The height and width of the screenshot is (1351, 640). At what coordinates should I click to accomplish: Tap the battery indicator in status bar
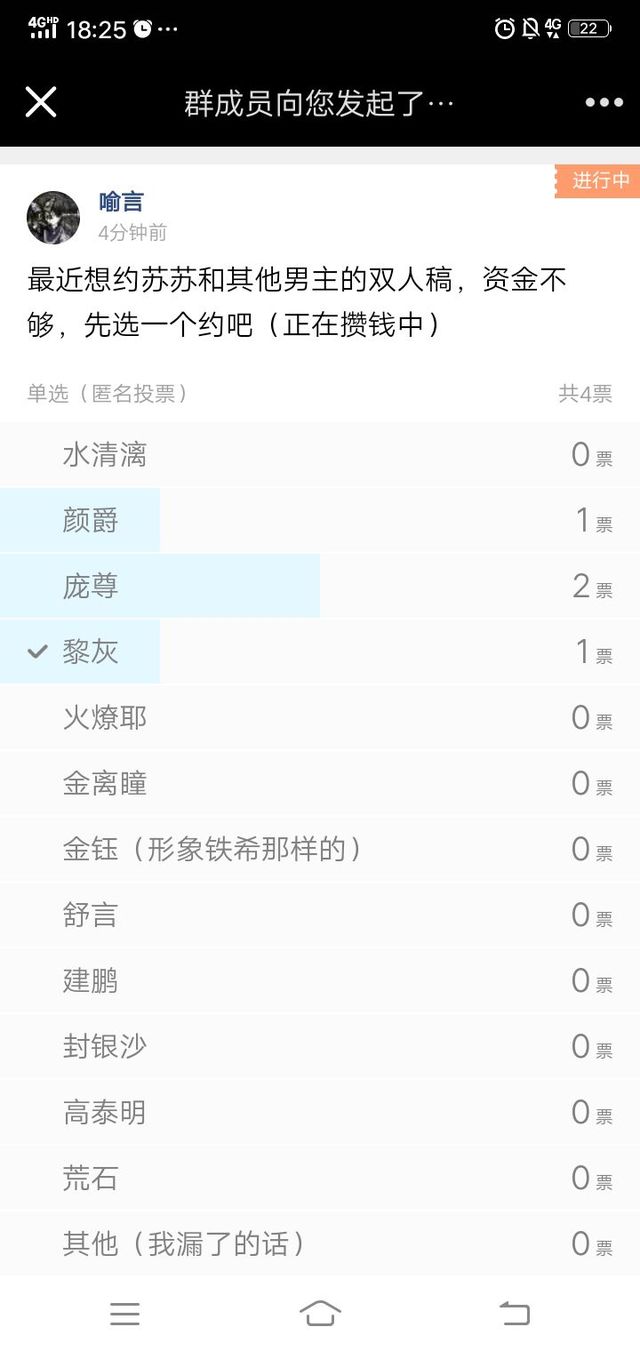point(590,29)
